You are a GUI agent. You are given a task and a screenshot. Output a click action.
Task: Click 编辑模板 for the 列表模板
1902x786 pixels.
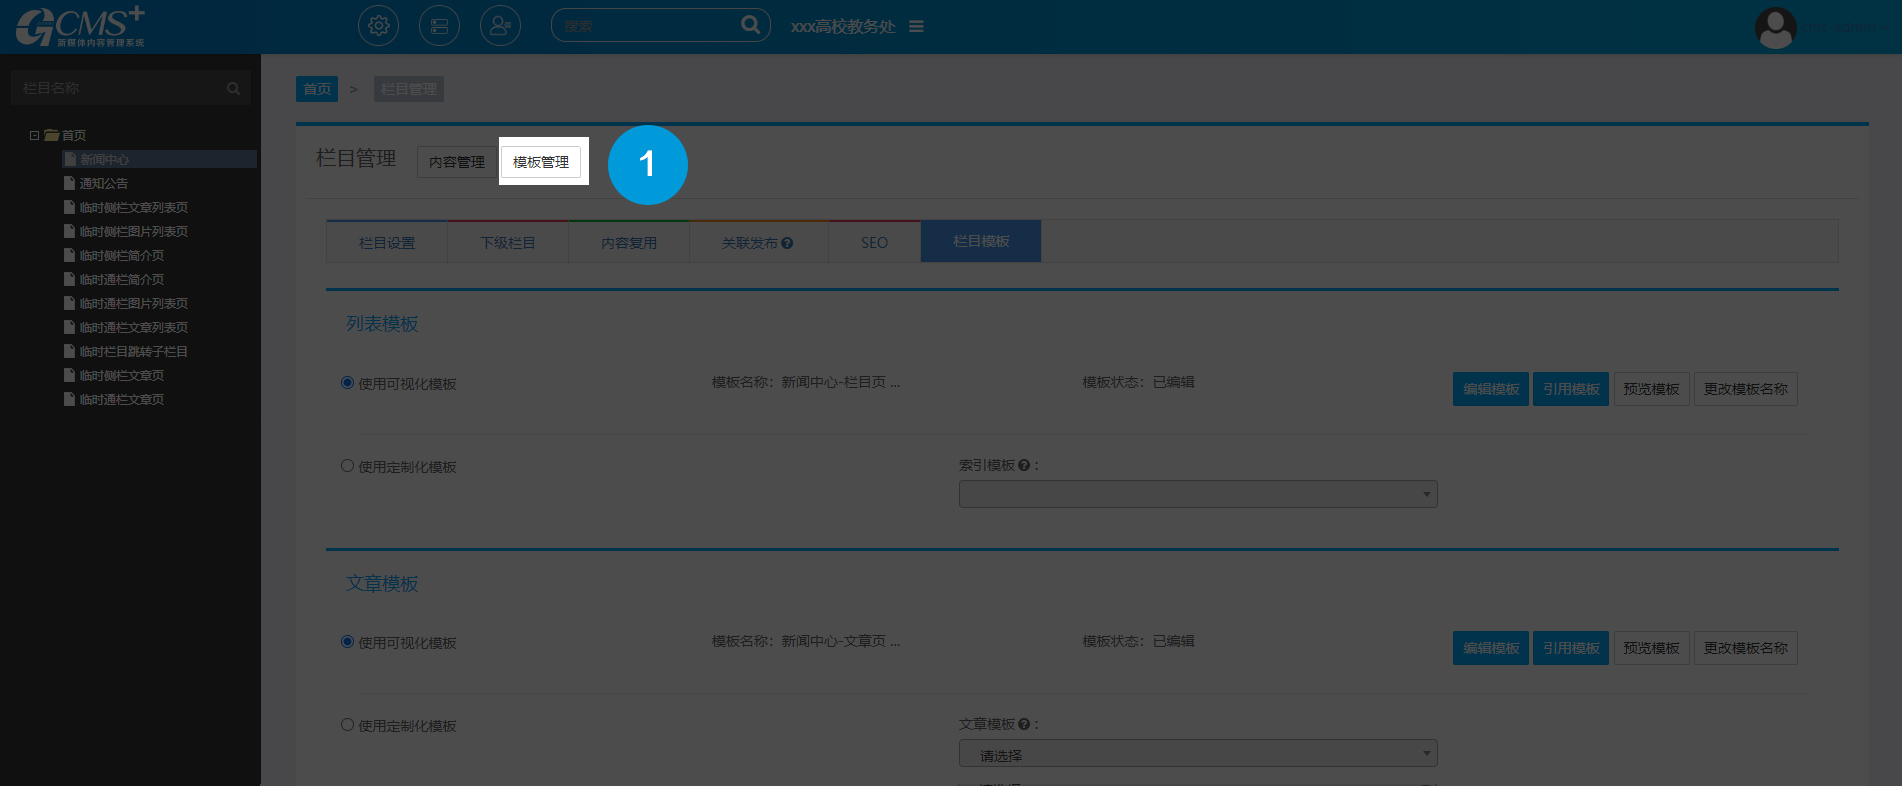[x=1490, y=389]
